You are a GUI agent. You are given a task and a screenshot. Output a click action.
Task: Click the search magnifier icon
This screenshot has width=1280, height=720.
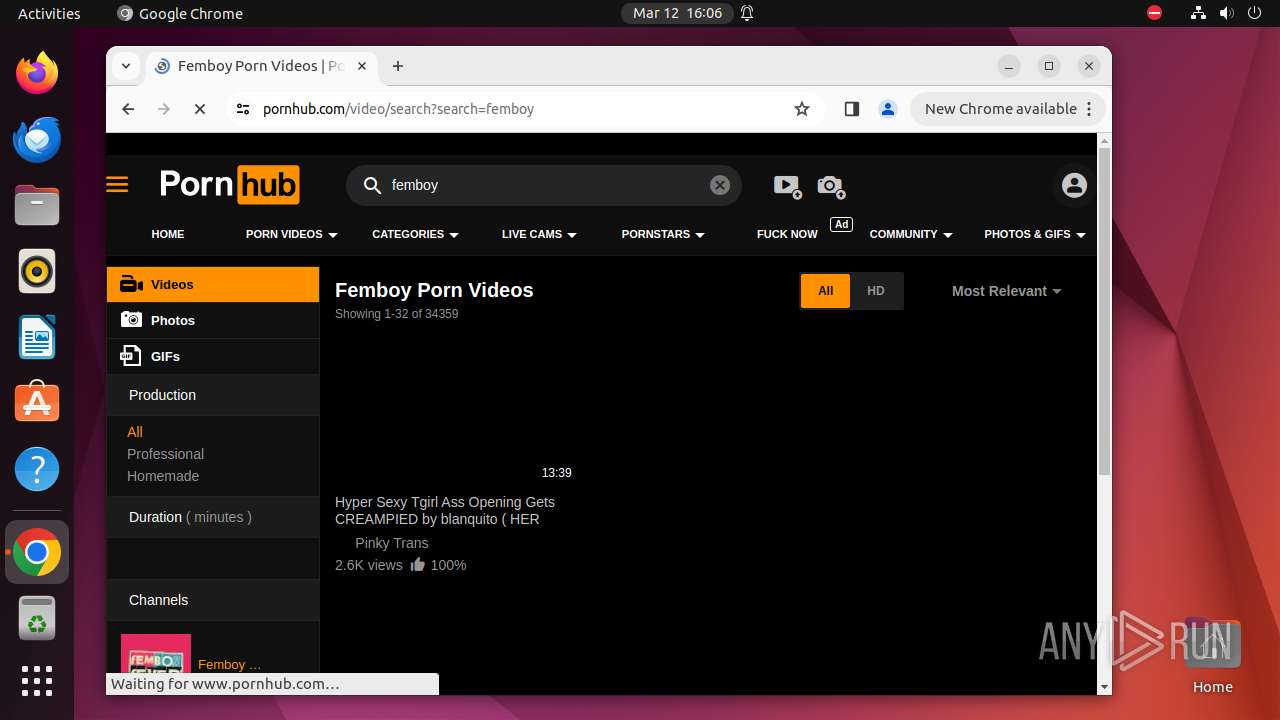coord(372,185)
